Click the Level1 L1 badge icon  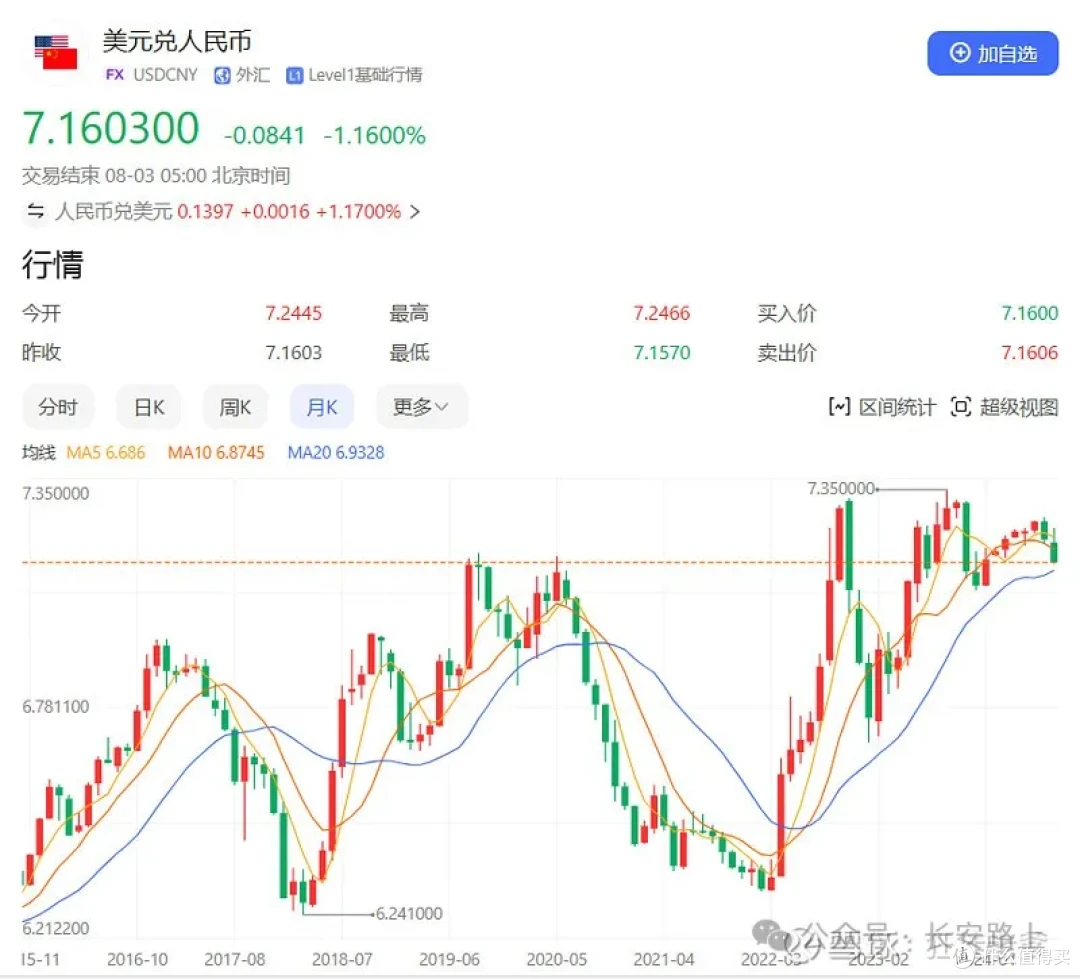295,75
